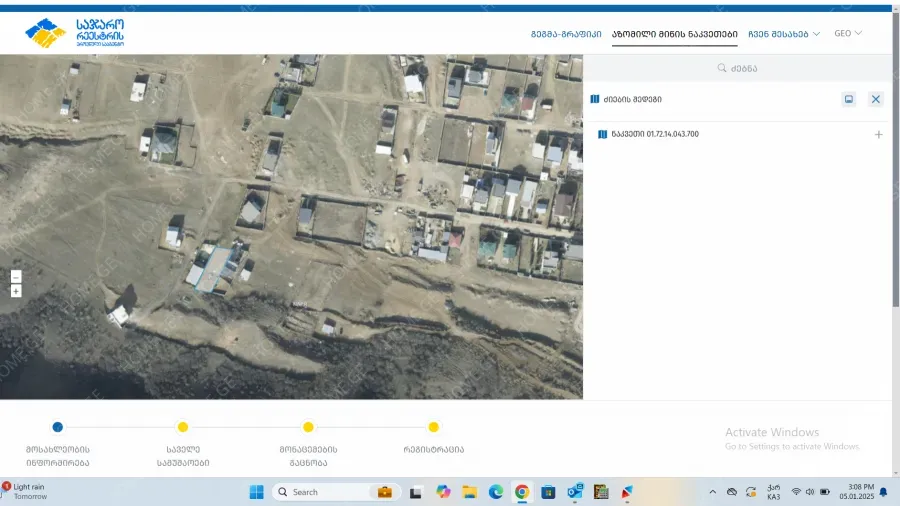Viewport: 900px width, 506px height.
Task: Open Microsoft Edge from the taskbar
Action: pyautogui.click(x=496, y=492)
